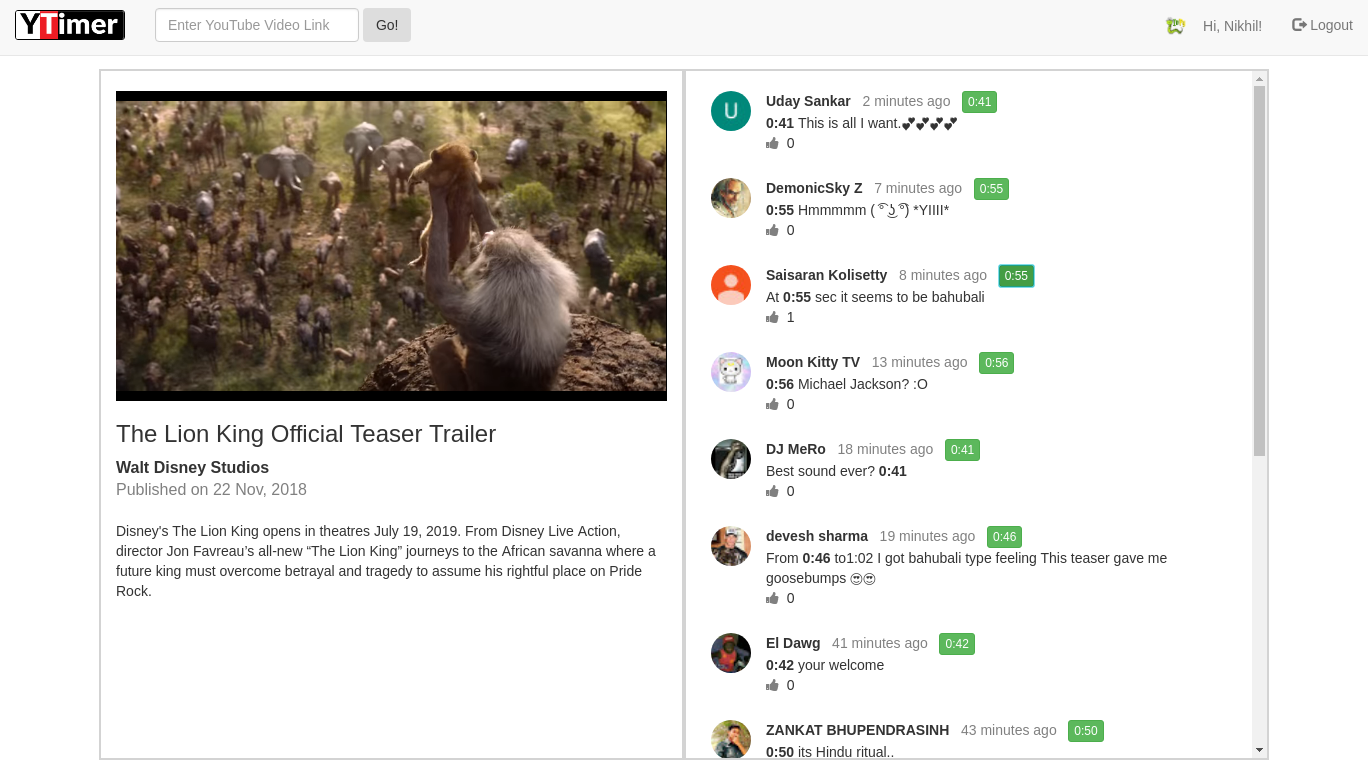The width and height of the screenshot is (1368, 768).
Task: Open devesh sharma's avatar
Action: pyautogui.click(x=731, y=546)
